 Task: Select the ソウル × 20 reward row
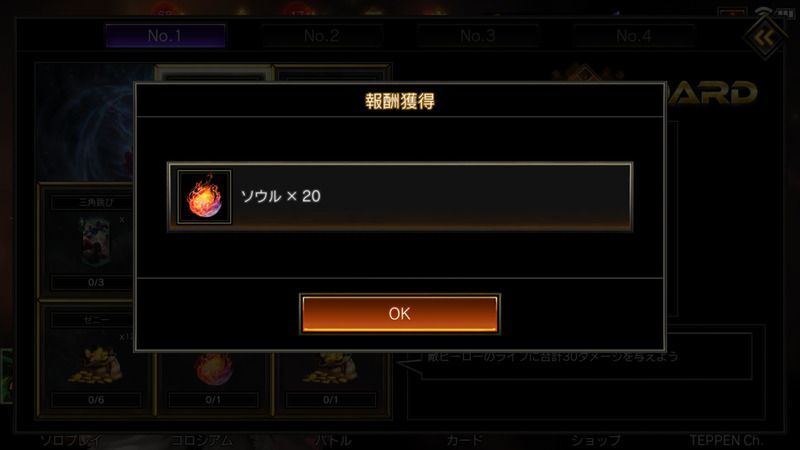tap(400, 197)
